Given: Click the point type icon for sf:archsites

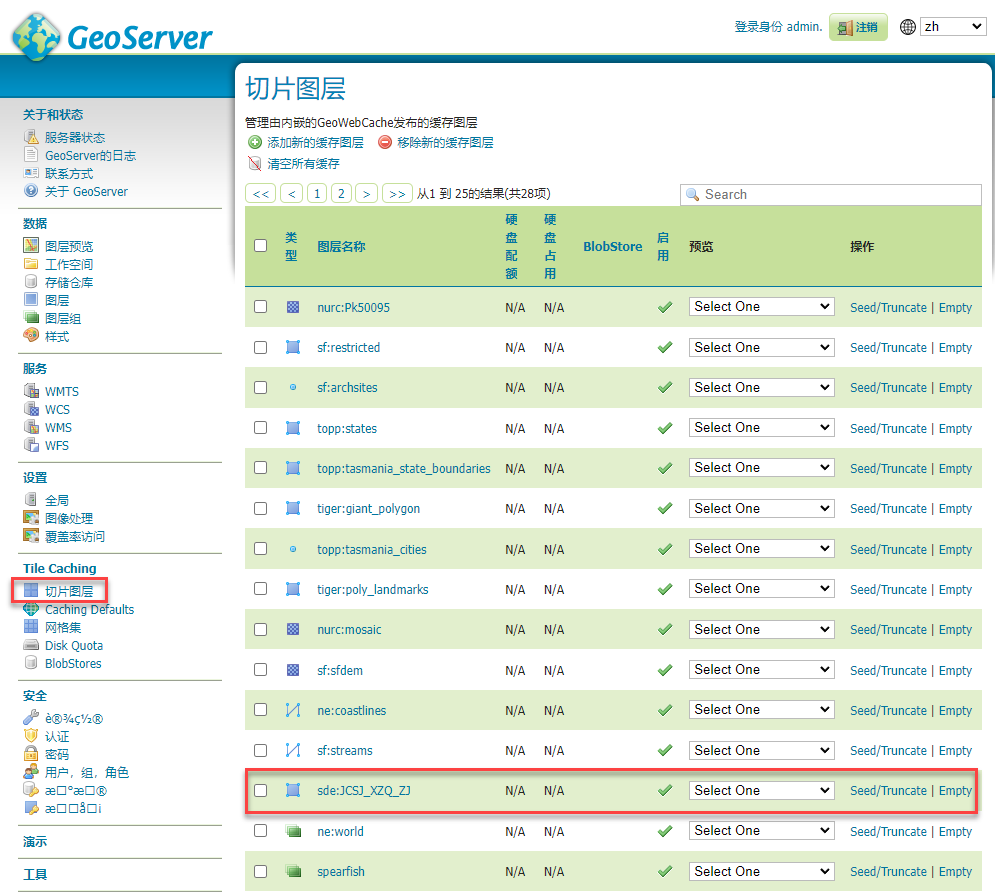Looking at the screenshot, I should coord(293,388).
